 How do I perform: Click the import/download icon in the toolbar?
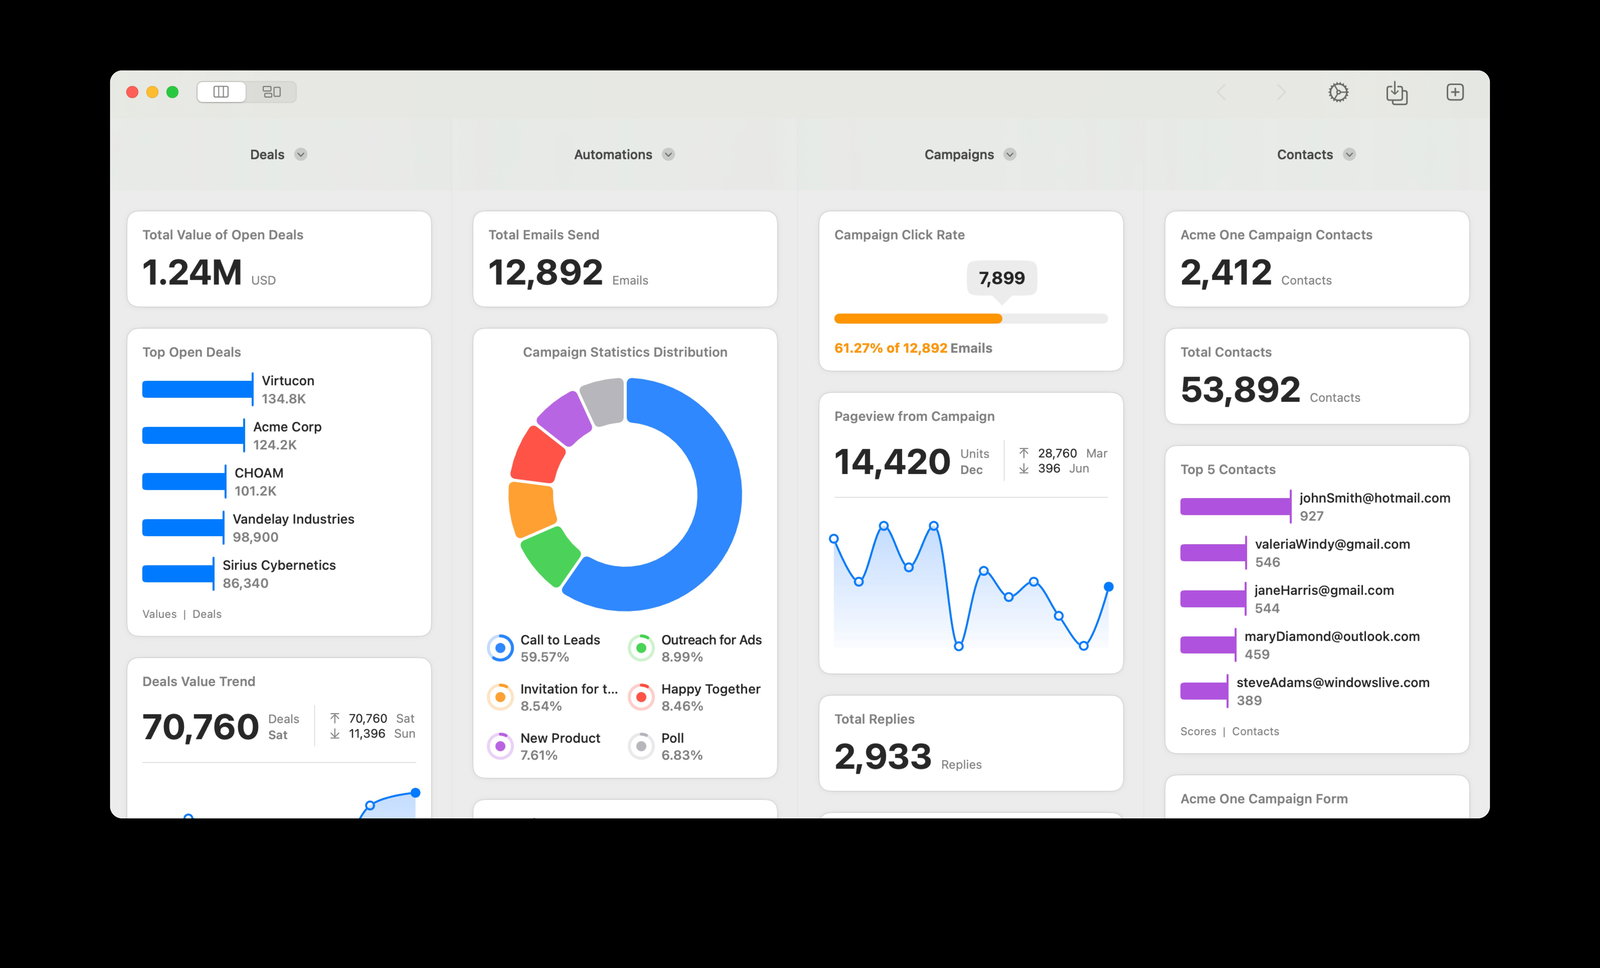(1396, 92)
